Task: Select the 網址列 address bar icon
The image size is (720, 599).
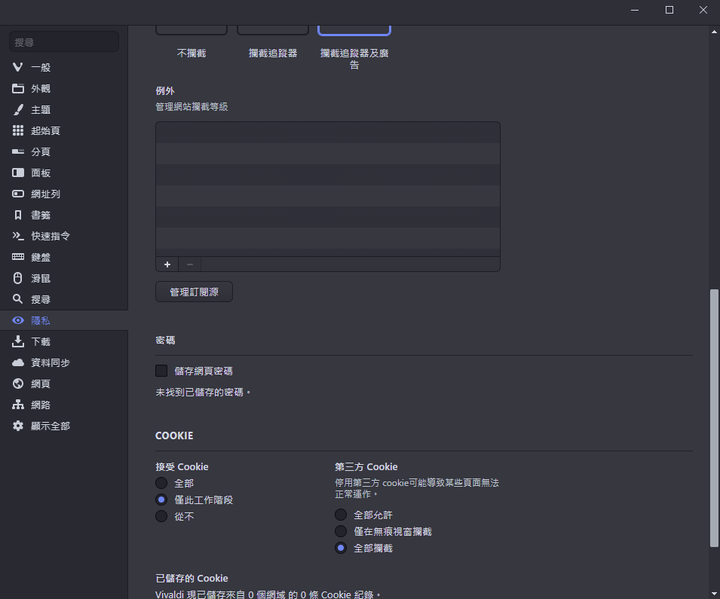Action: (x=18, y=194)
